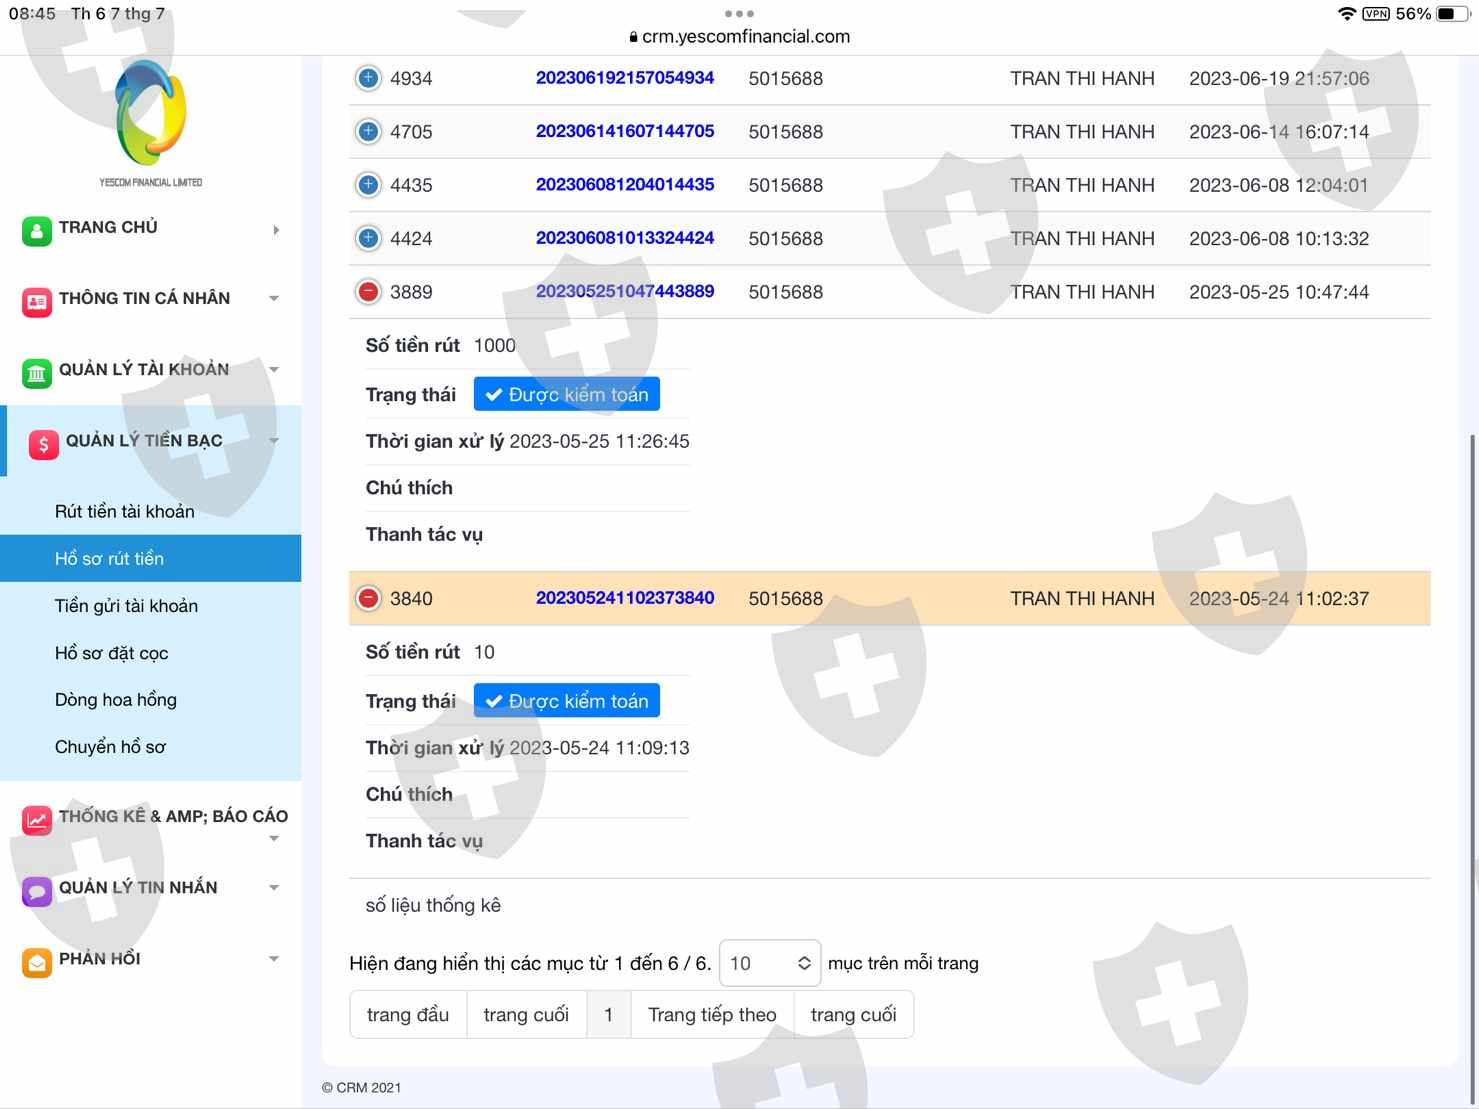This screenshot has height=1109, width=1479.
Task: Open withdrawal link 202306141607144705
Action: click(624, 131)
